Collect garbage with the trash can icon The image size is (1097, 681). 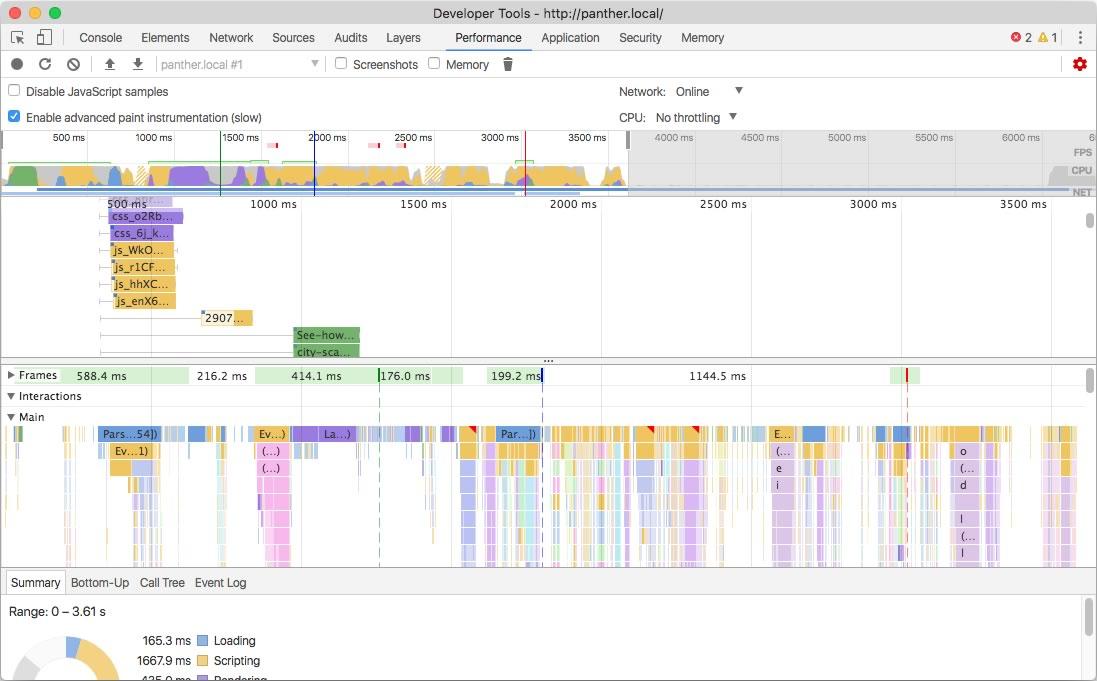[508, 64]
